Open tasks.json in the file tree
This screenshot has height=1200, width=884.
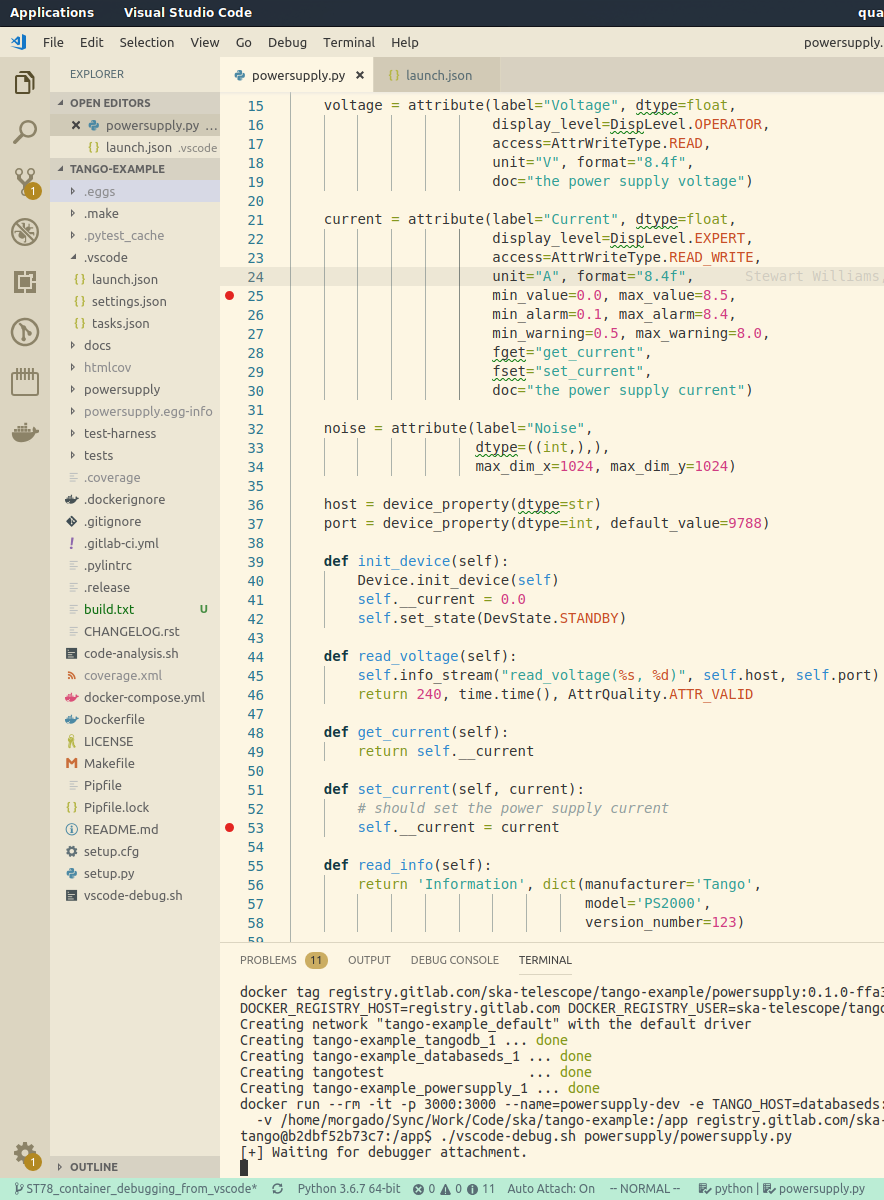tap(135, 323)
